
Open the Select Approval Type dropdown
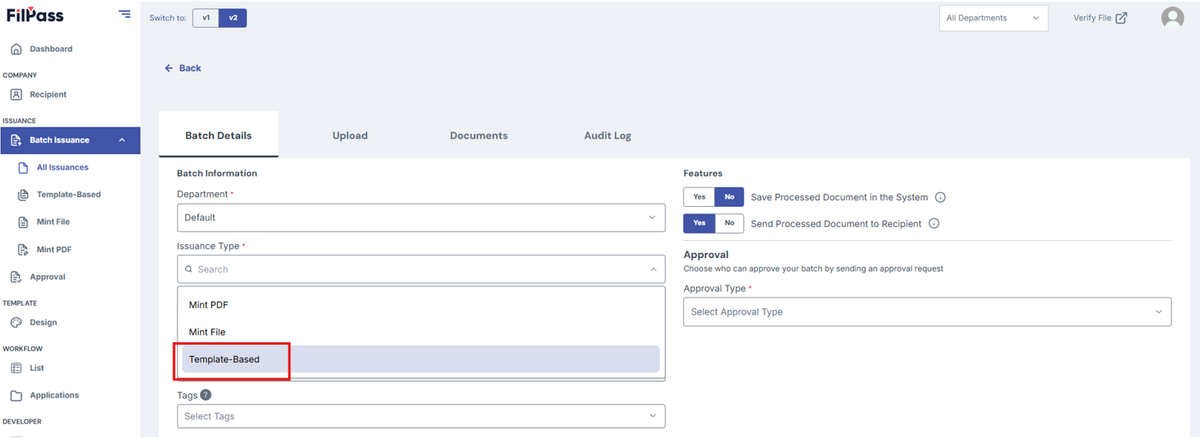click(927, 312)
